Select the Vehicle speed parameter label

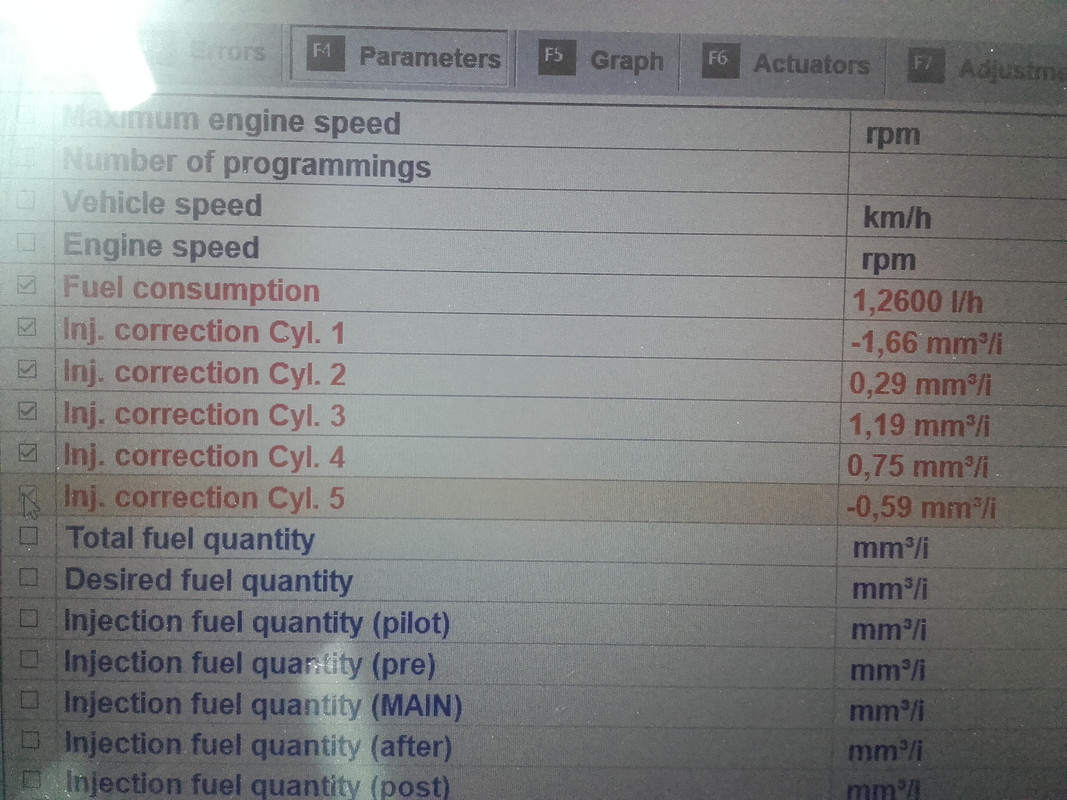tap(162, 204)
